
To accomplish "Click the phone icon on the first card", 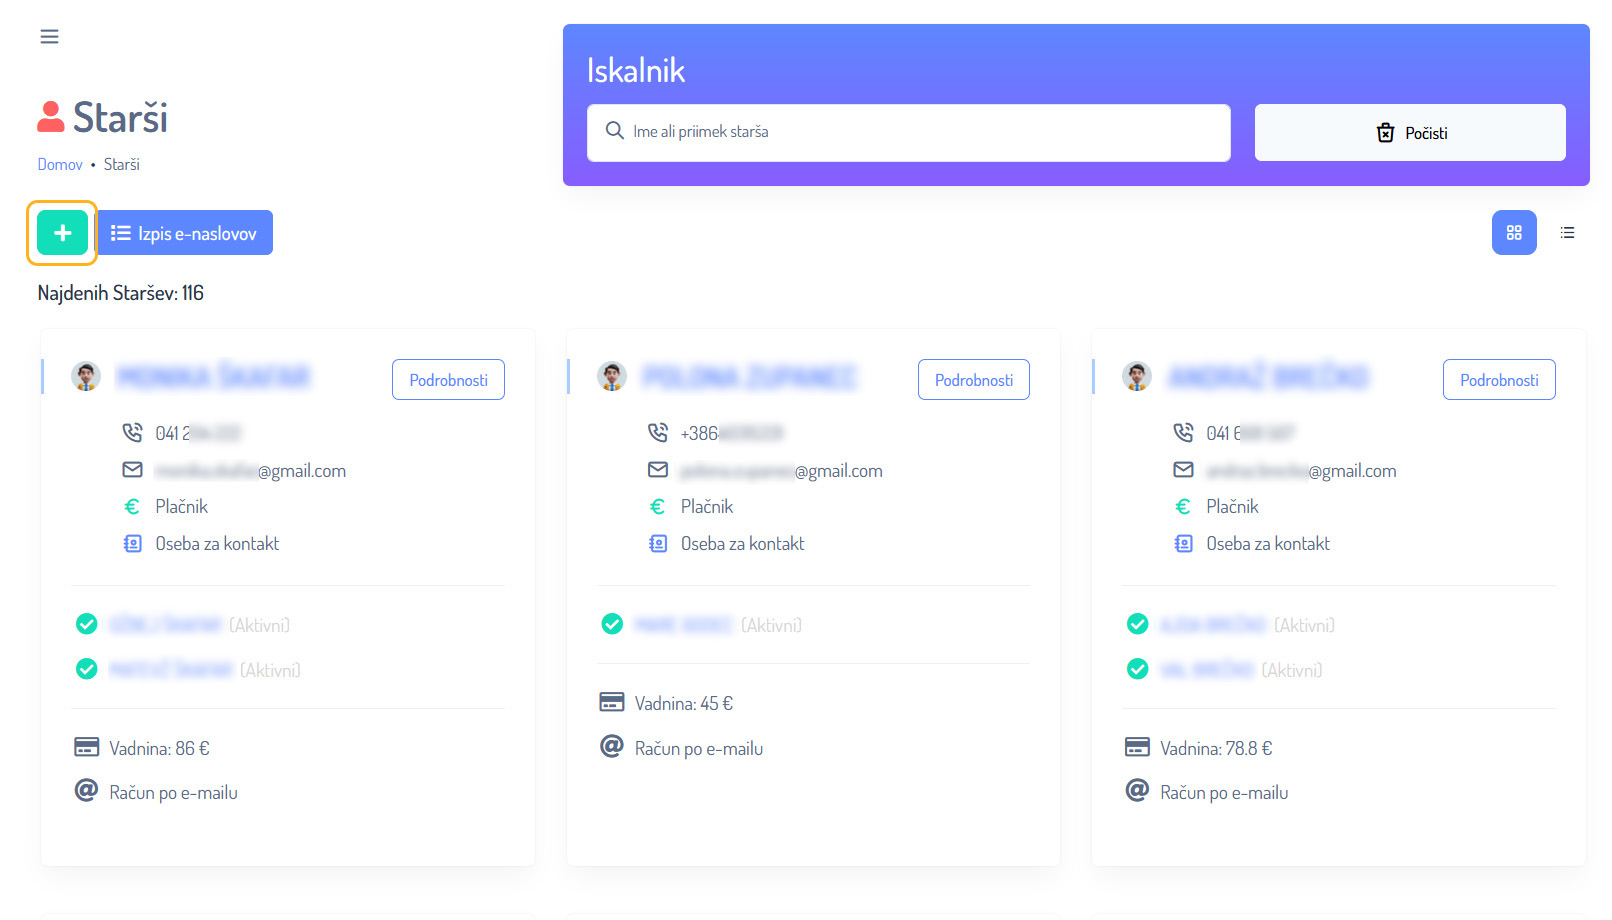I will 132,433.
